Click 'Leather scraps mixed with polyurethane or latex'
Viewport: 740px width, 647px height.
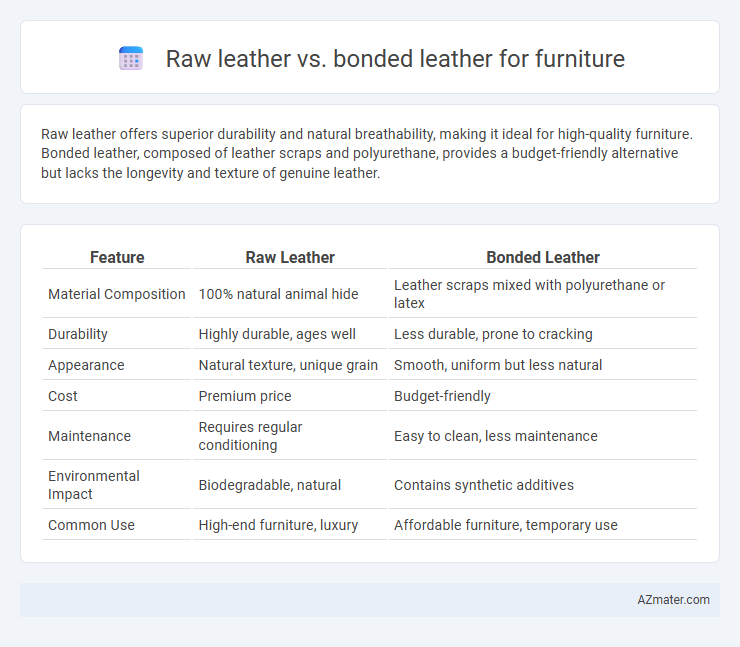[x=529, y=294]
